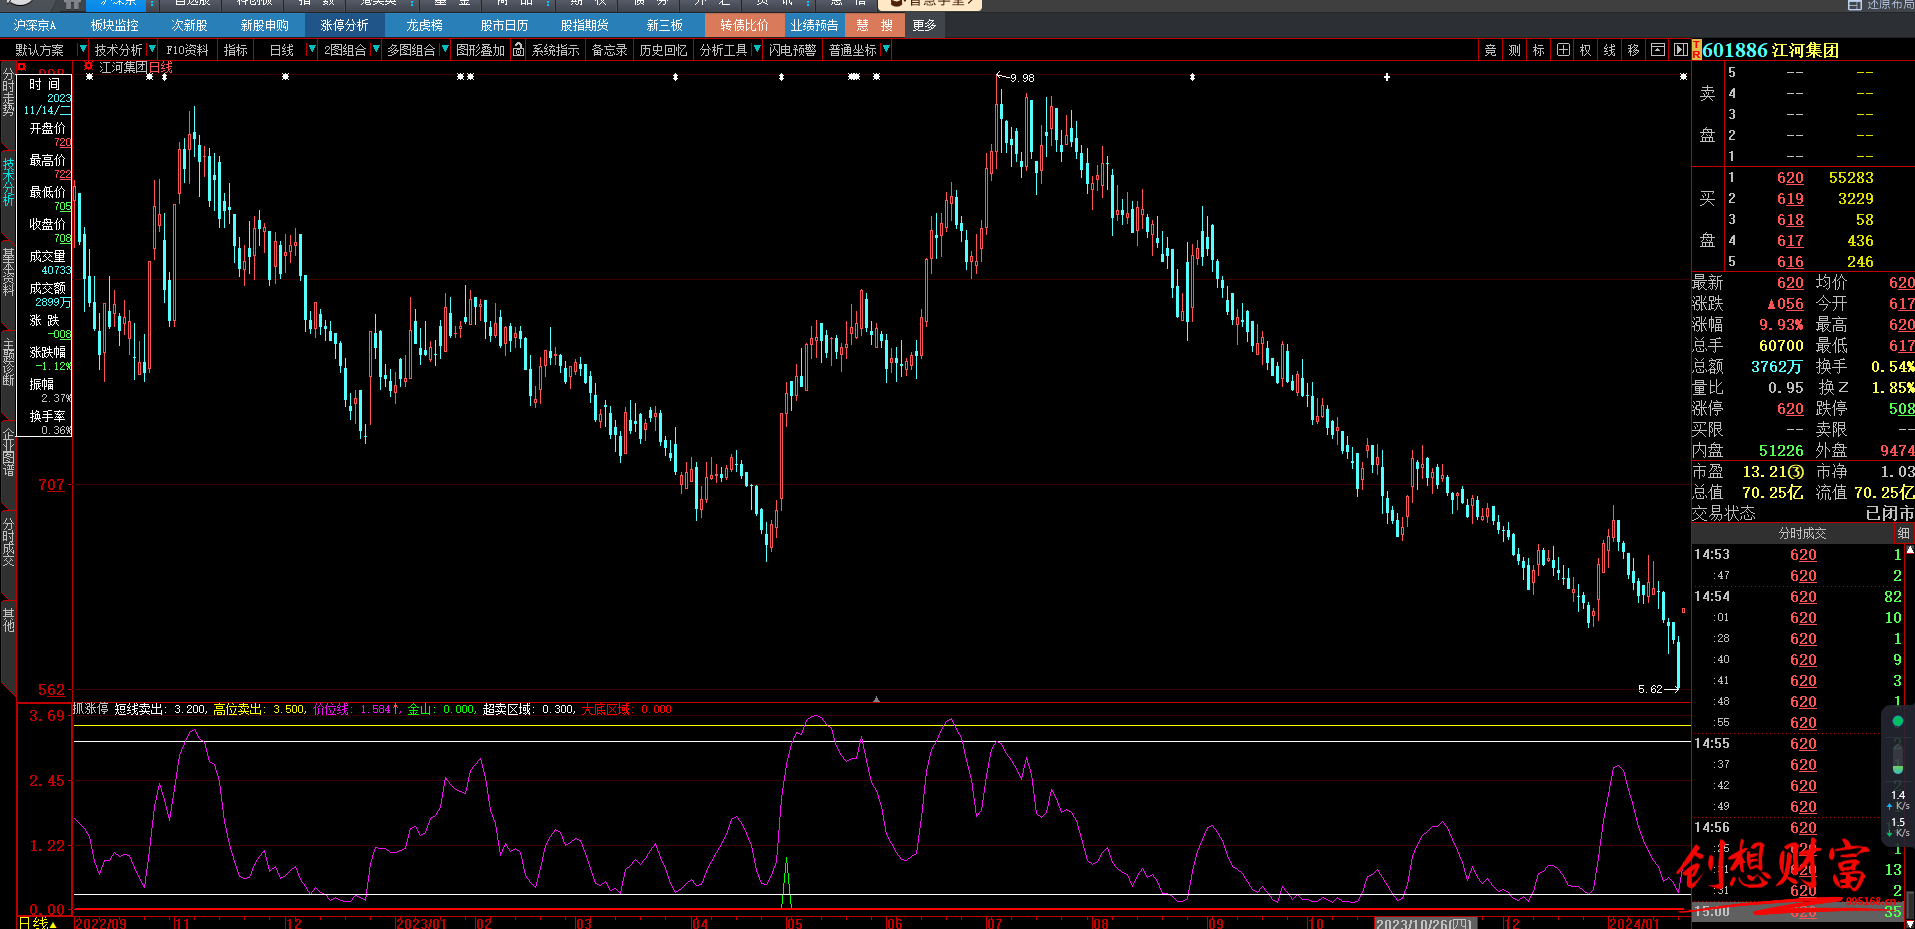Open the 分时成交 vertical sidebar tab
This screenshot has width=1915, height=929.
coord(8,542)
